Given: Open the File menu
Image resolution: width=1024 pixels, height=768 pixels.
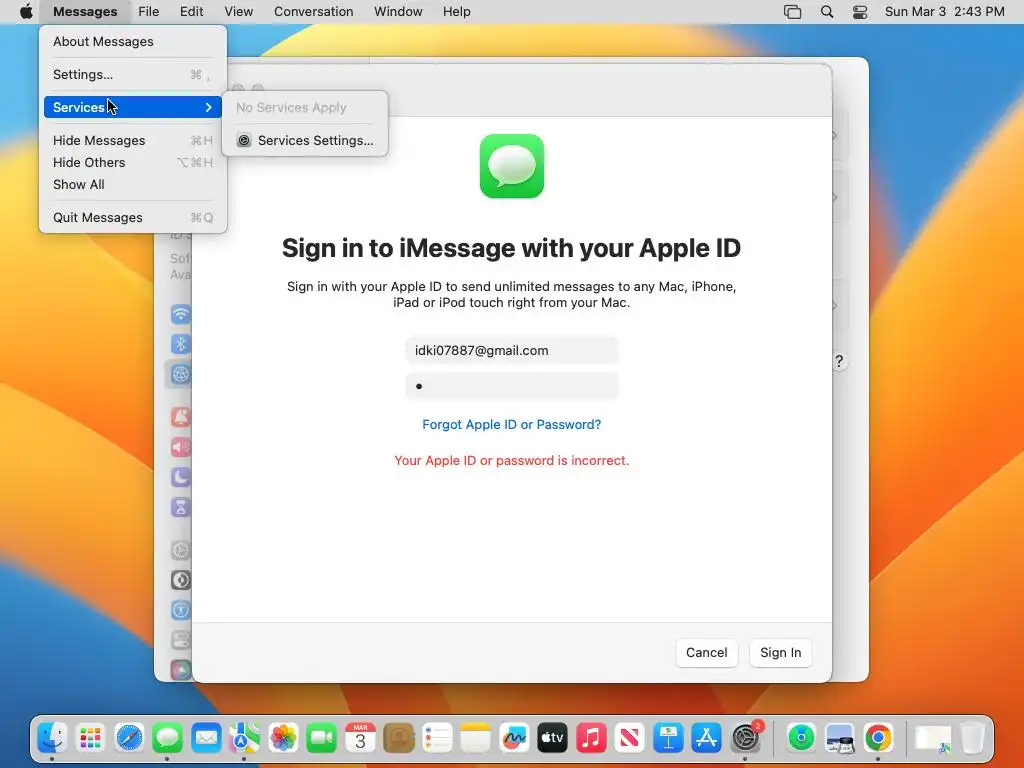Looking at the screenshot, I should [x=149, y=12].
